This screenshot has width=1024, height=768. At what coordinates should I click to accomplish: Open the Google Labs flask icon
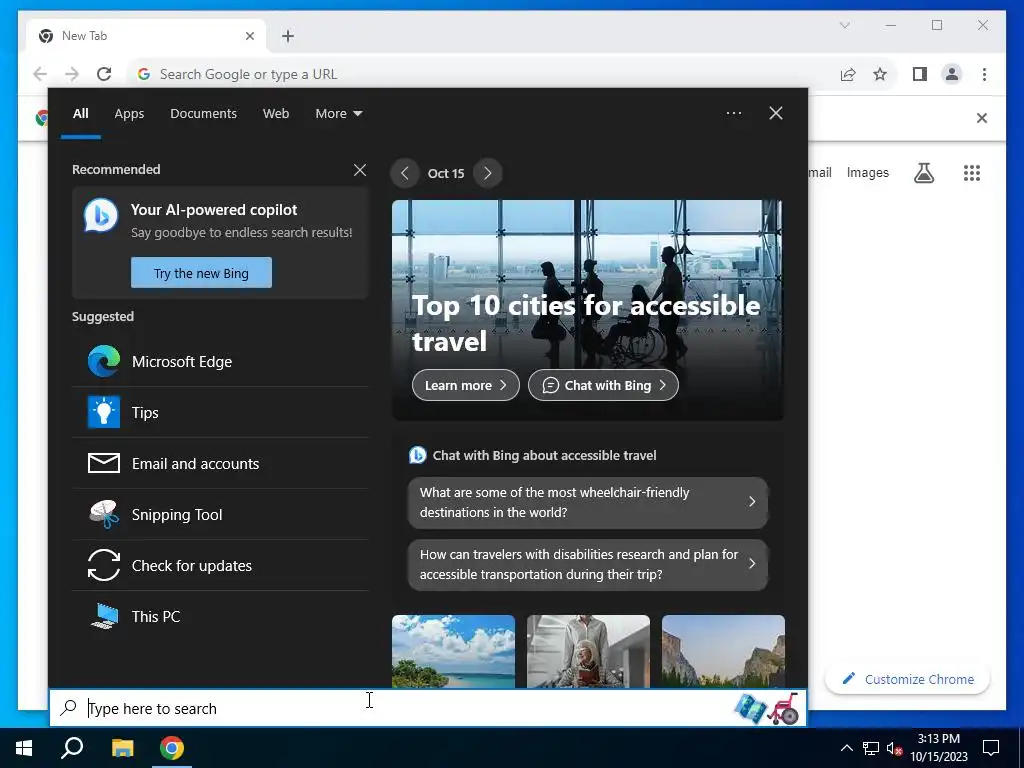coord(923,173)
